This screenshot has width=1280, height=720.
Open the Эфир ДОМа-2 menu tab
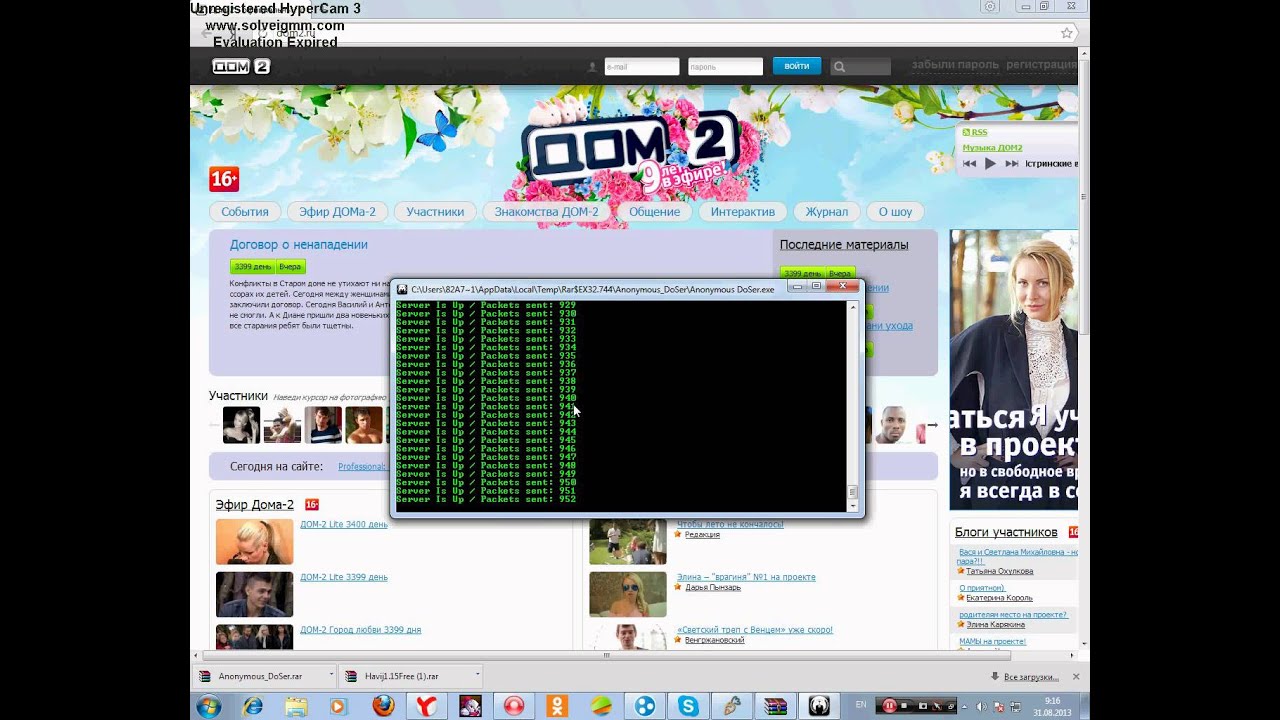pos(337,212)
